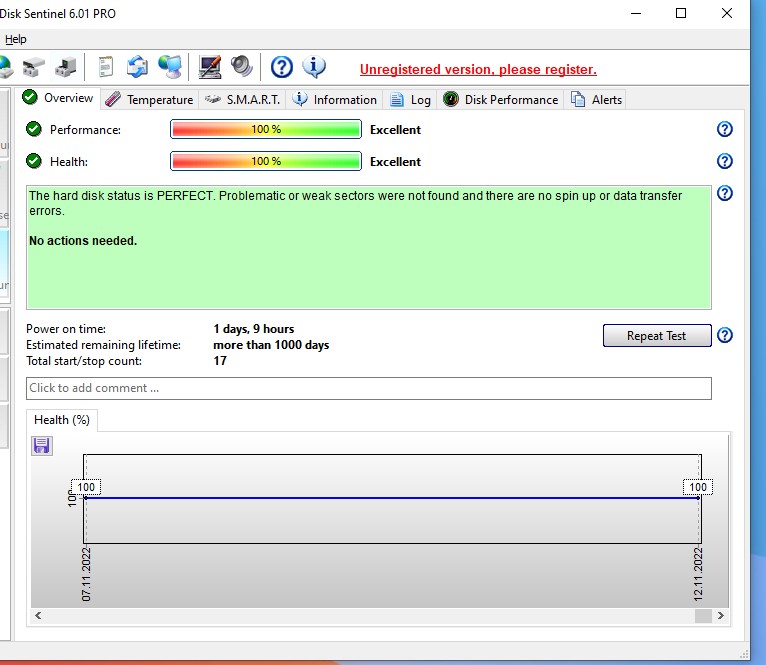
Task: Click the blue question mark toolbar icon
Action: [x=282, y=67]
